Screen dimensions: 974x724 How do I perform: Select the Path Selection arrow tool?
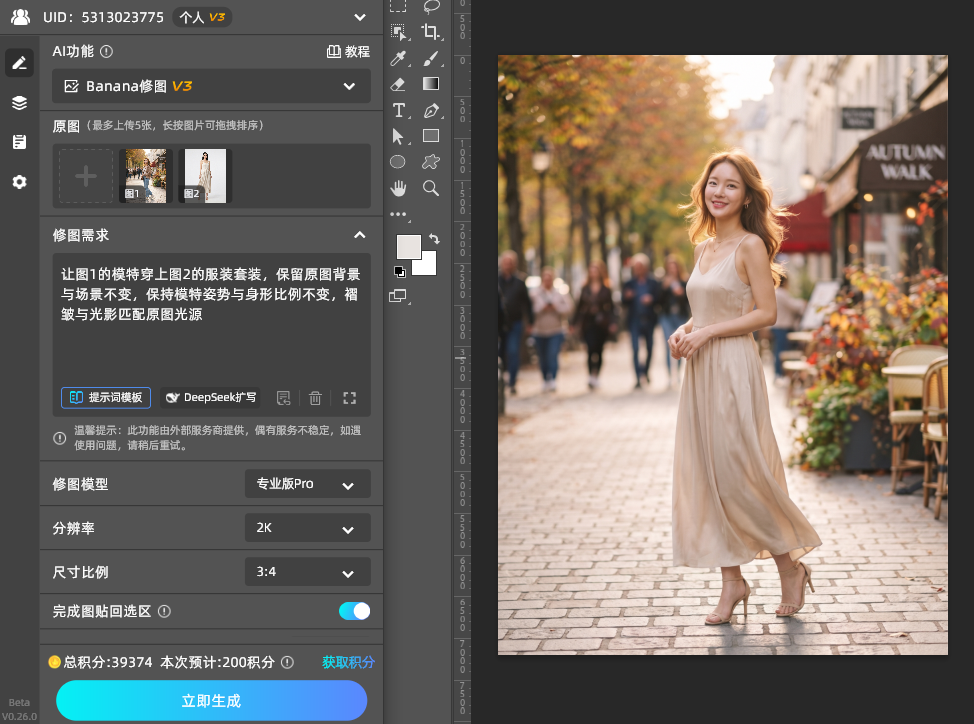(x=398, y=136)
